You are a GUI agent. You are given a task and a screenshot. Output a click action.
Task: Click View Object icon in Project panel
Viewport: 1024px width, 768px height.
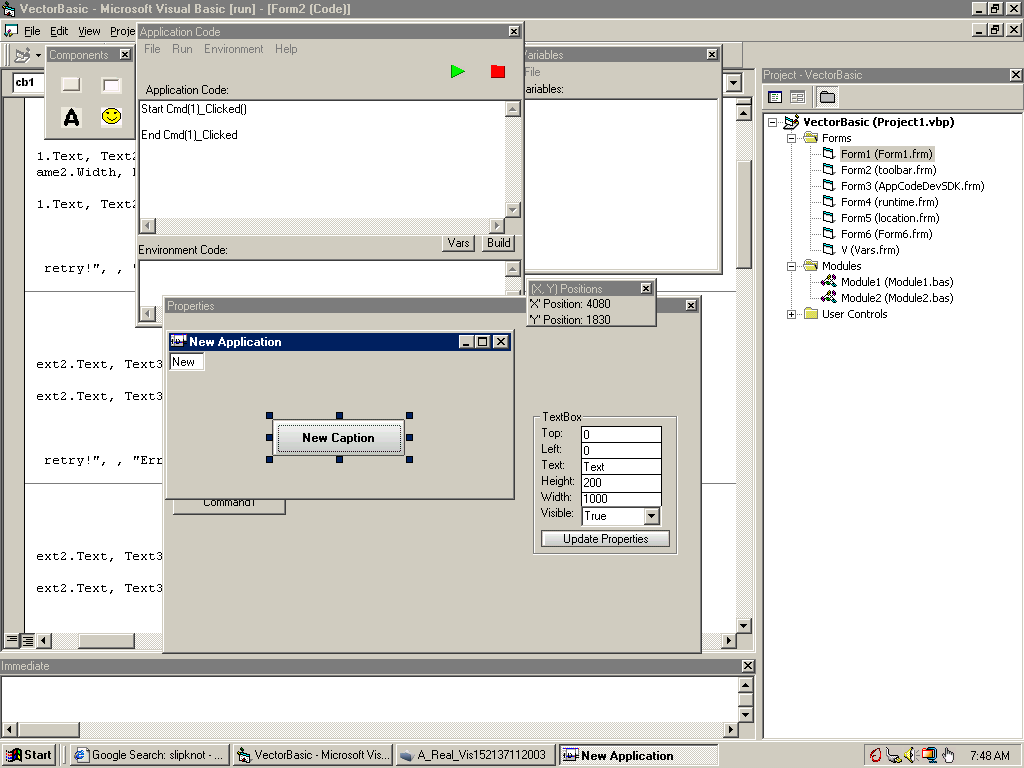(x=797, y=97)
